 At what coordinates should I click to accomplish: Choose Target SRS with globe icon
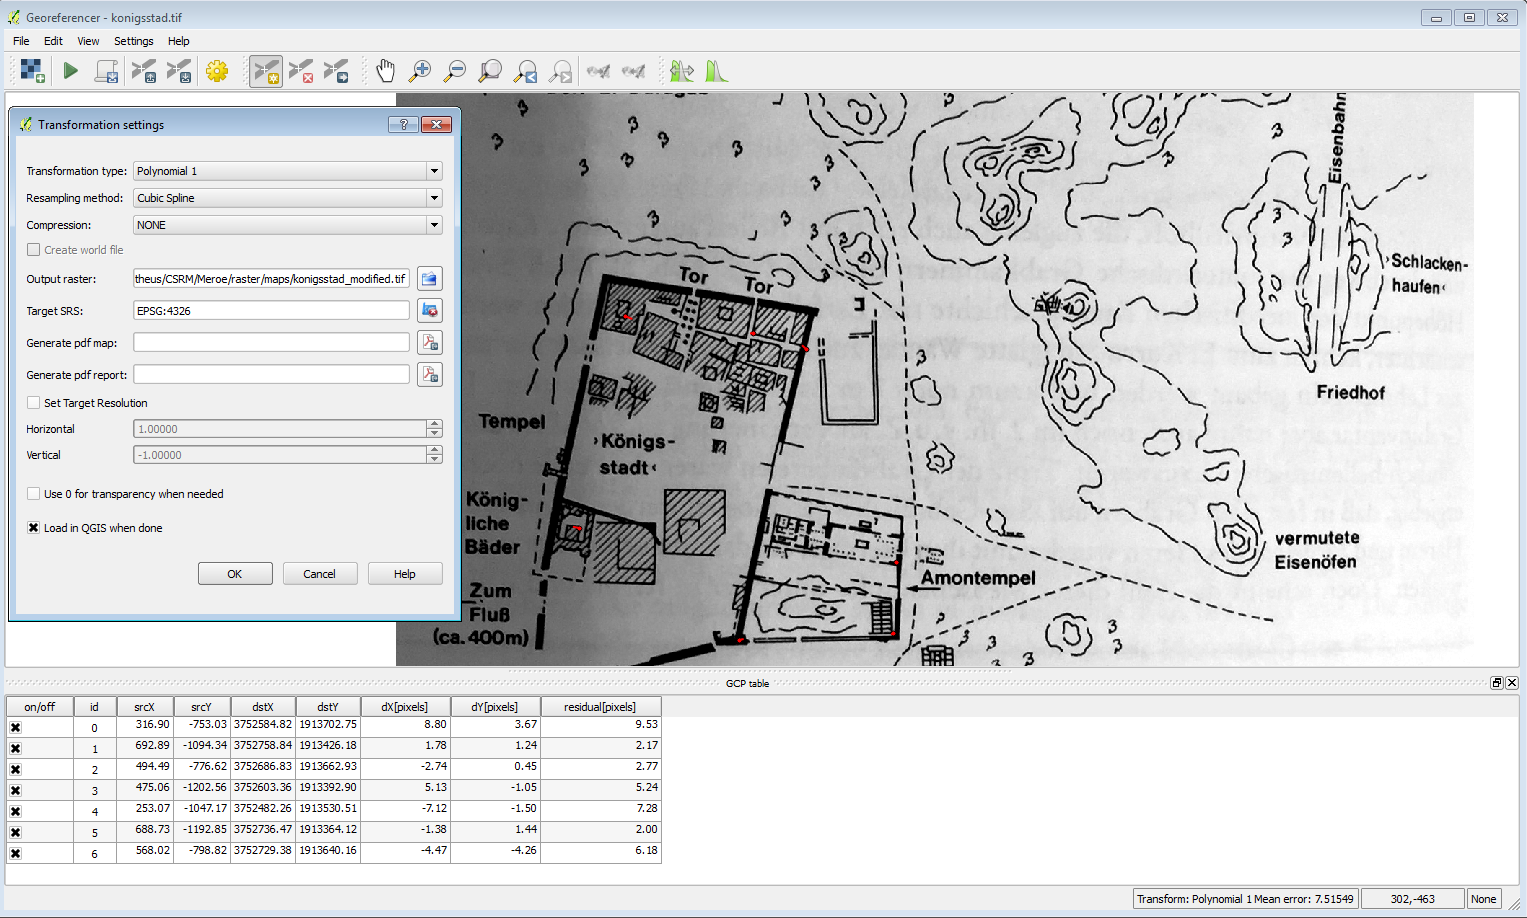(429, 311)
